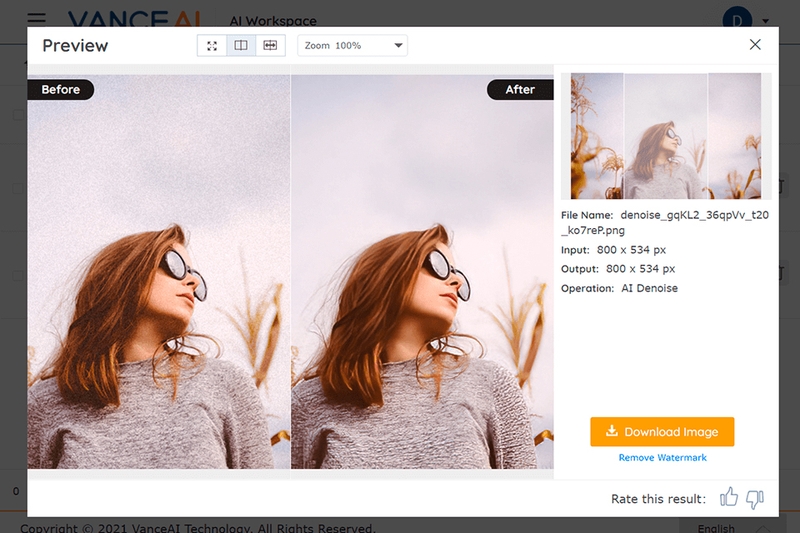
Task: Open the hamburger menu
Action: point(37,19)
